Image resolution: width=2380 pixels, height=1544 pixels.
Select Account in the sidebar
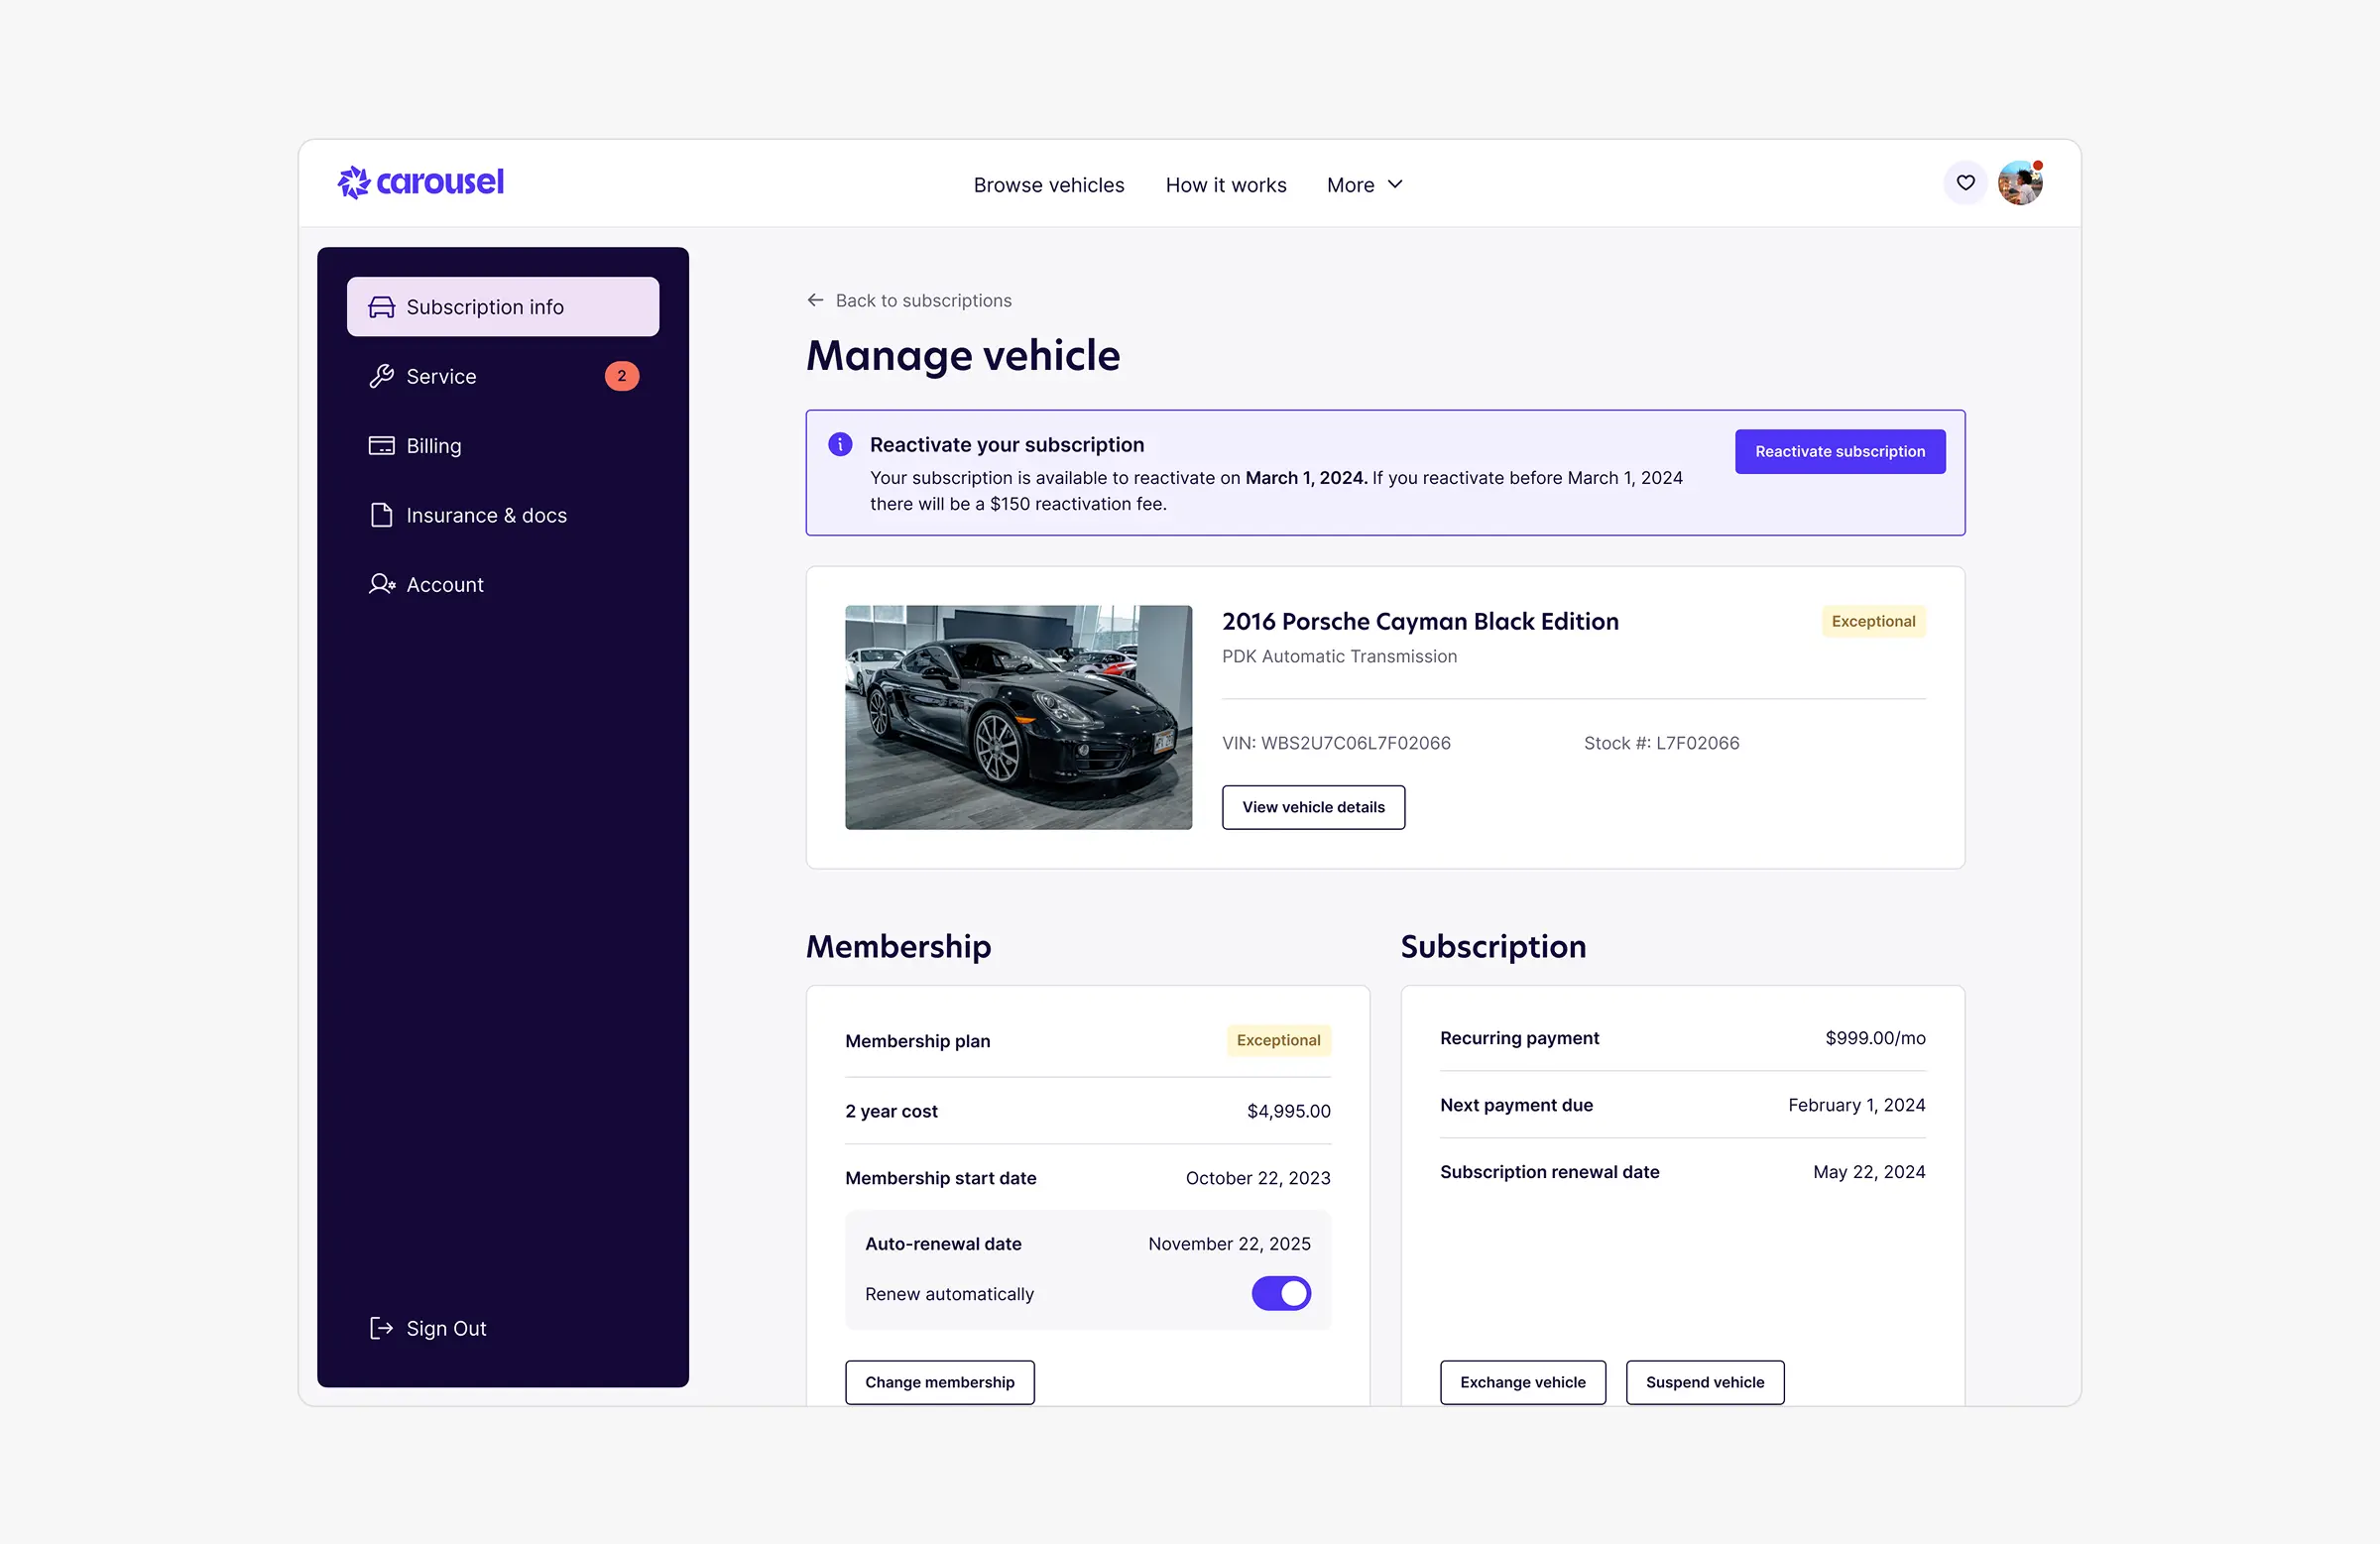(x=444, y=584)
